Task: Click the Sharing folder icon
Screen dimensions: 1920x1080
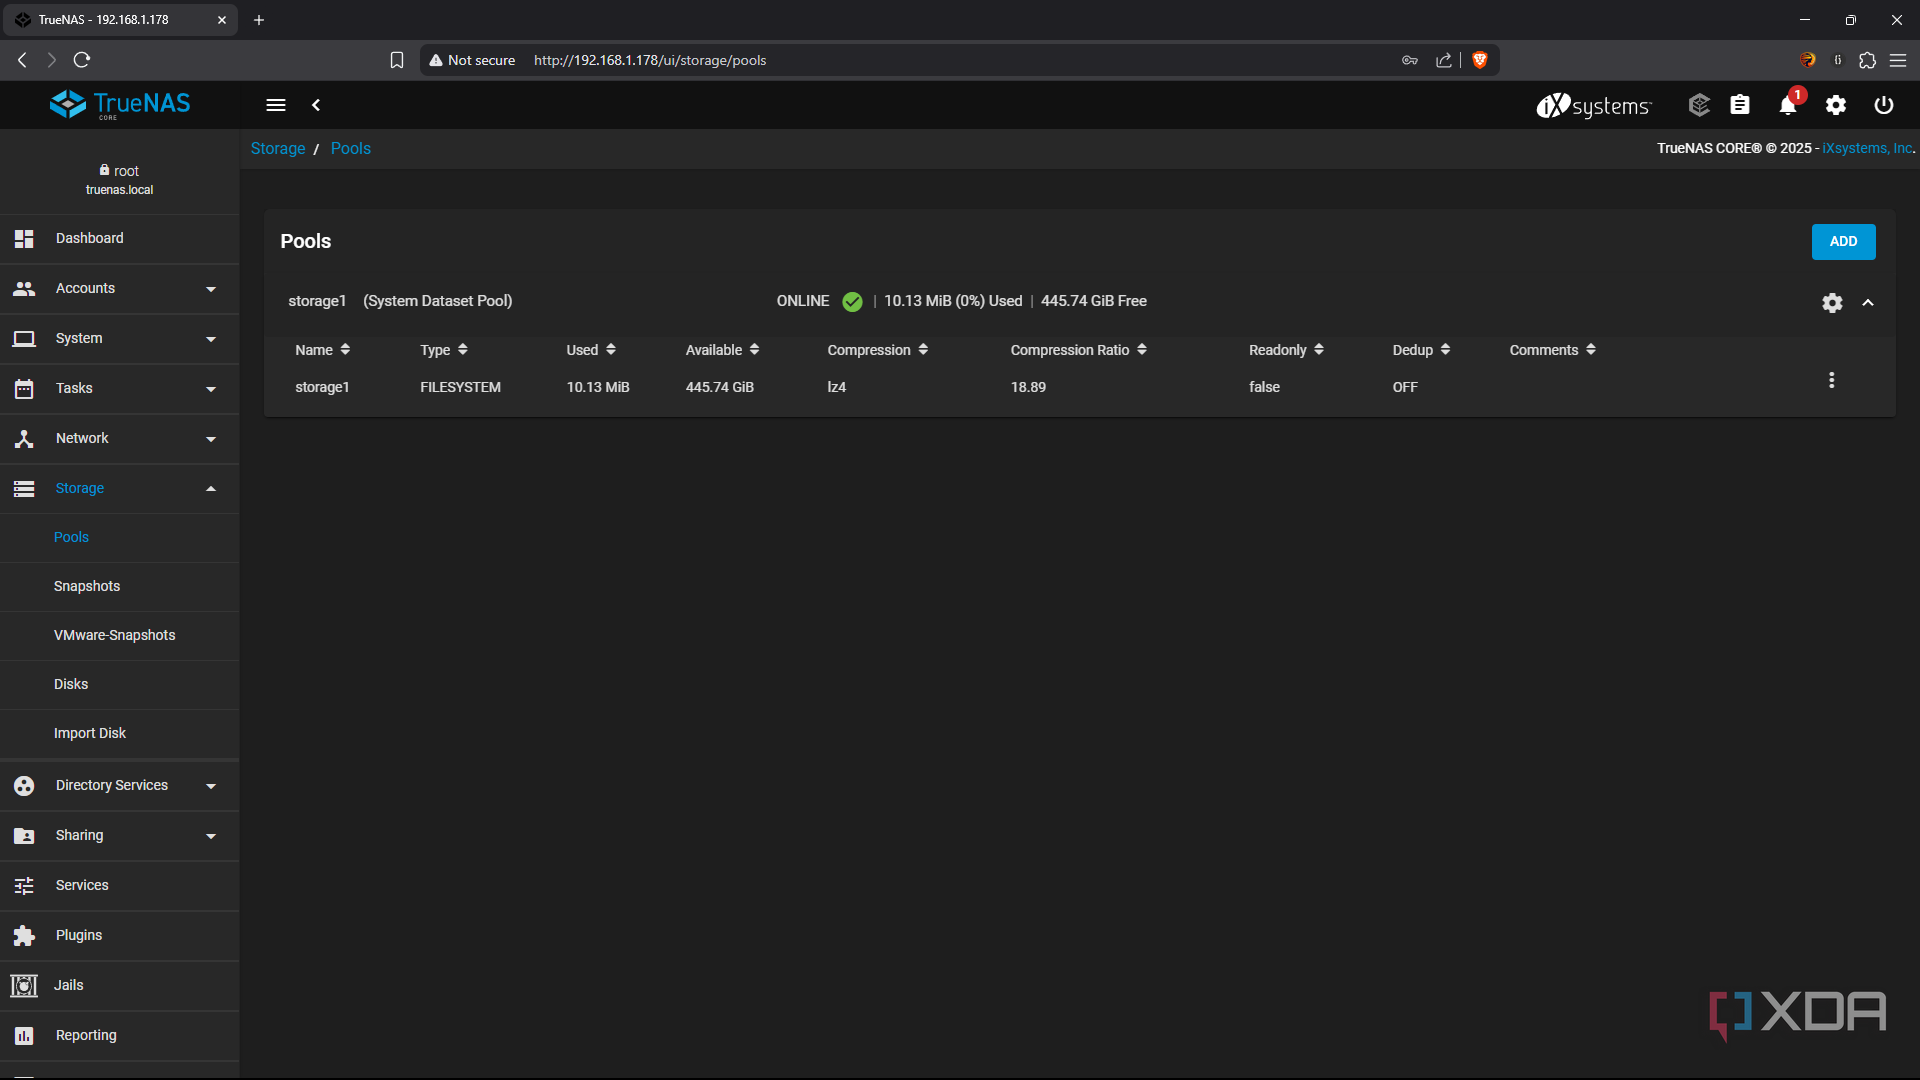Action: pyautogui.click(x=24, y=836)
